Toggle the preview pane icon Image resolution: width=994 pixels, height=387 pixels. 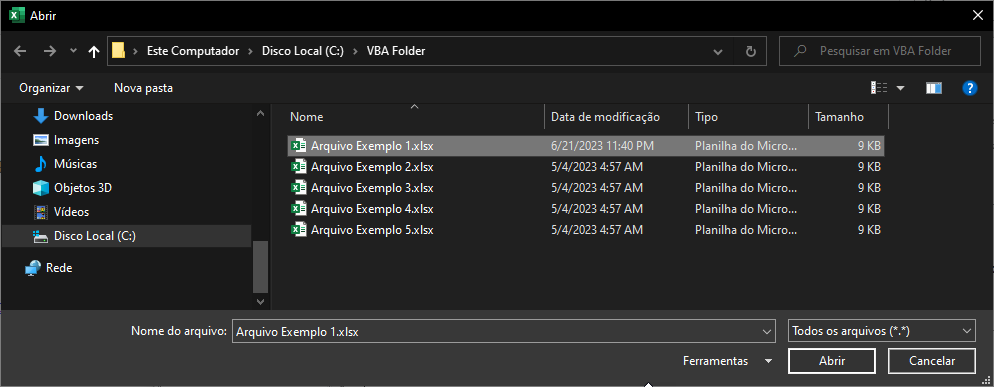pos(933,88)
